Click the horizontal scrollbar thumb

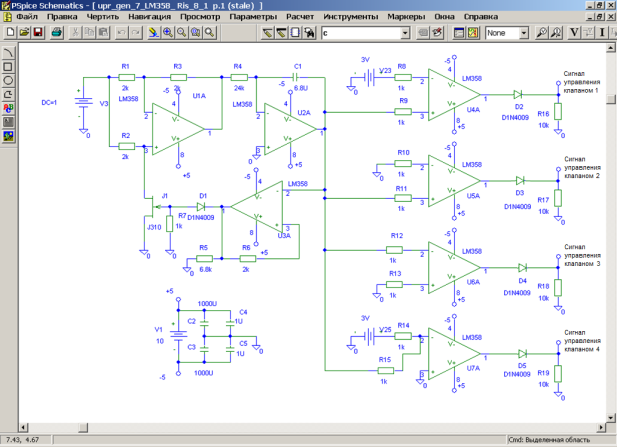pyautogui.click(x=83, y=427)
